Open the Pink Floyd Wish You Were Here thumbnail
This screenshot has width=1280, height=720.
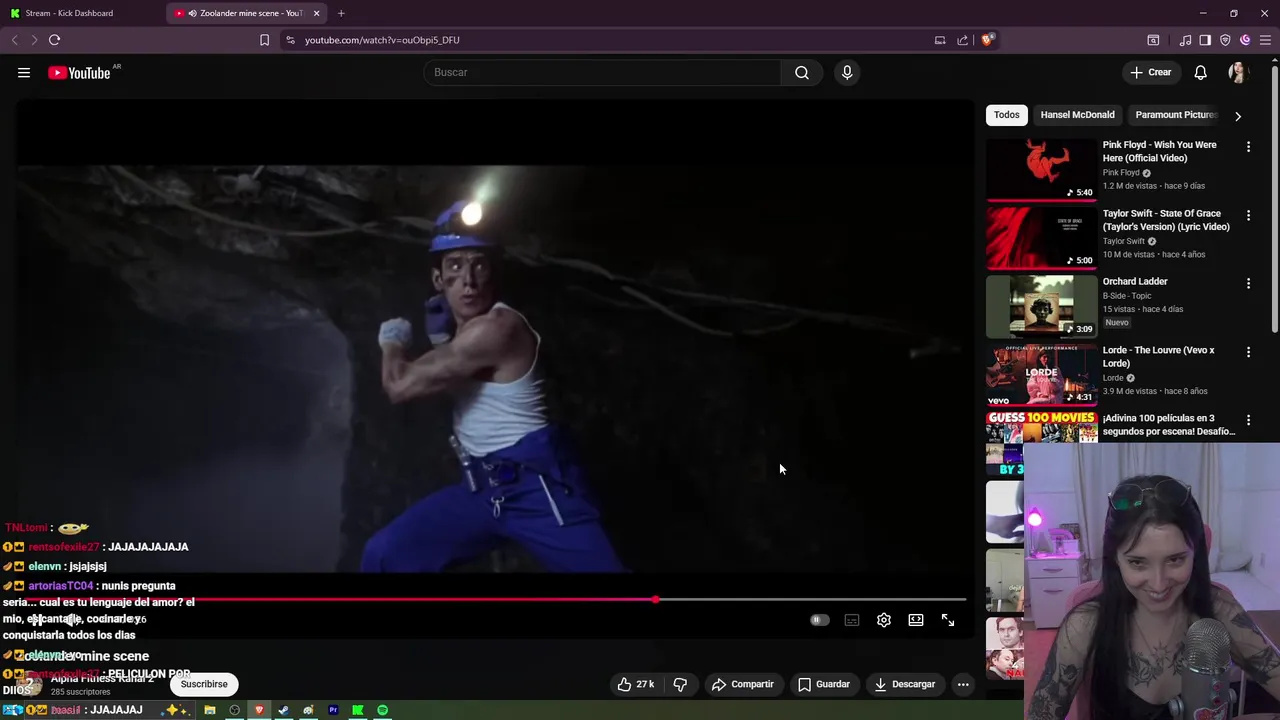coord(1041,169)
